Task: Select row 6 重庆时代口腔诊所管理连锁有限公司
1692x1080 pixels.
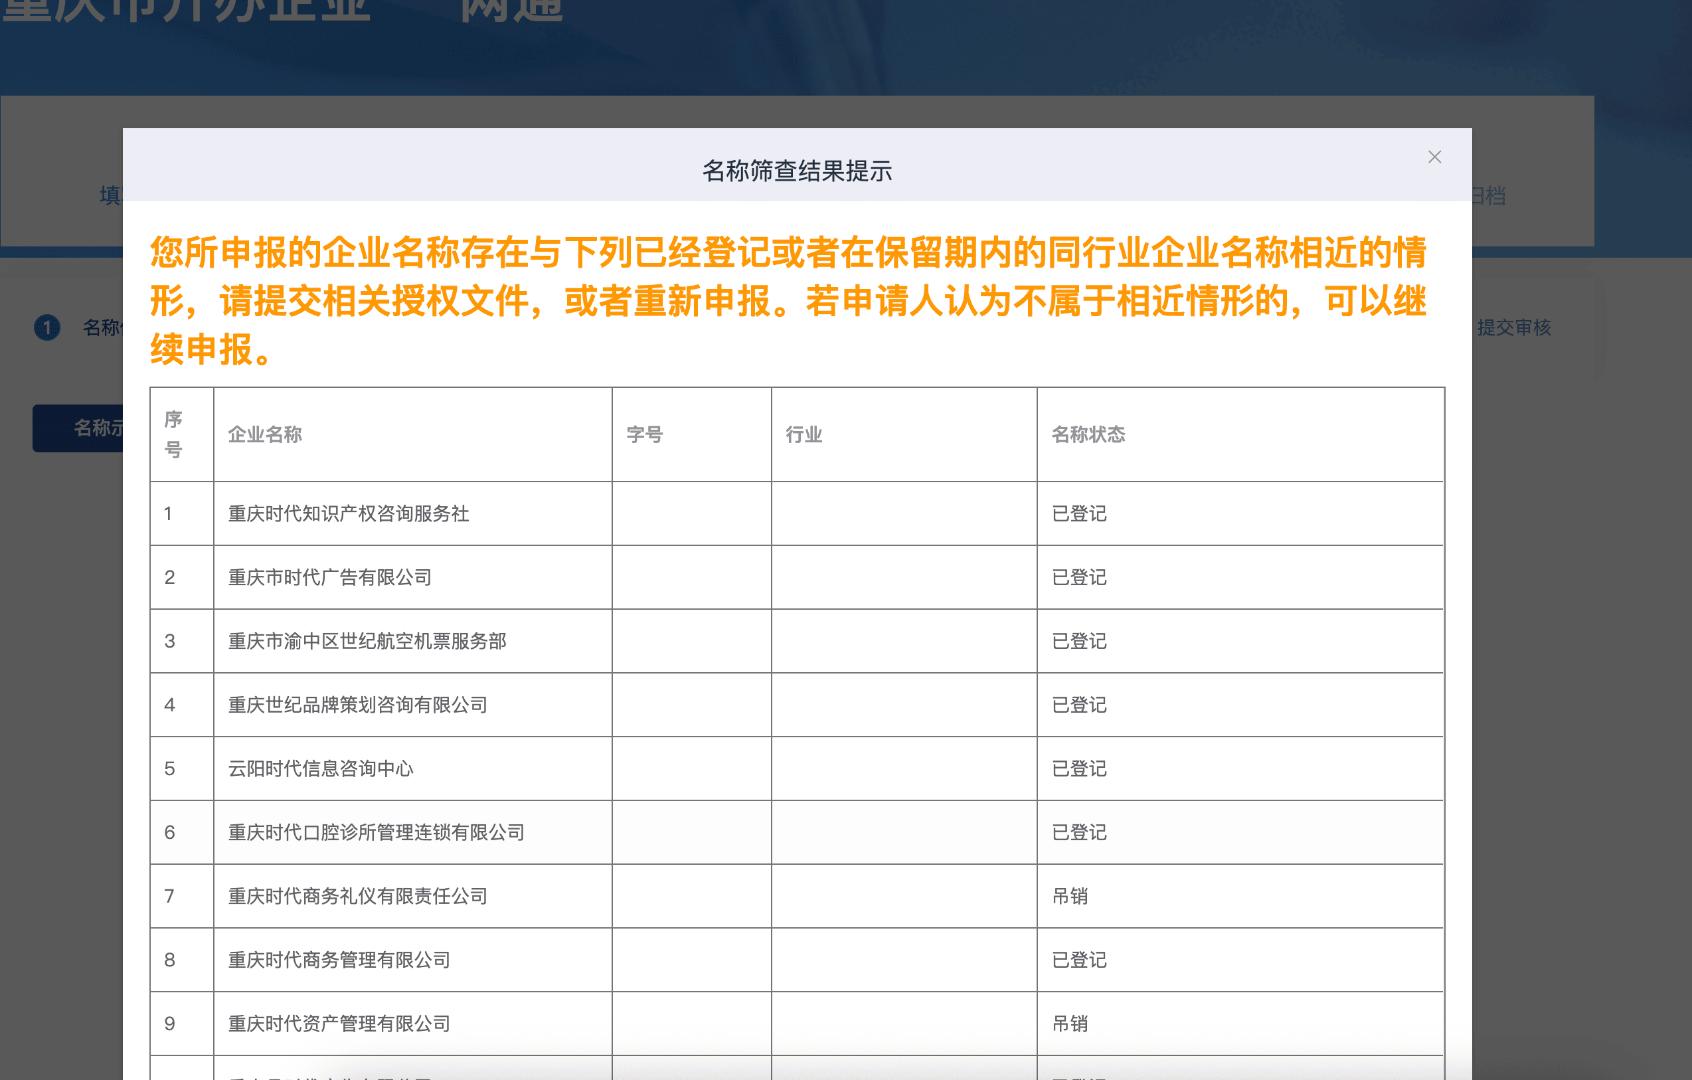Action: pyautogui.click(x=375, y=832)
